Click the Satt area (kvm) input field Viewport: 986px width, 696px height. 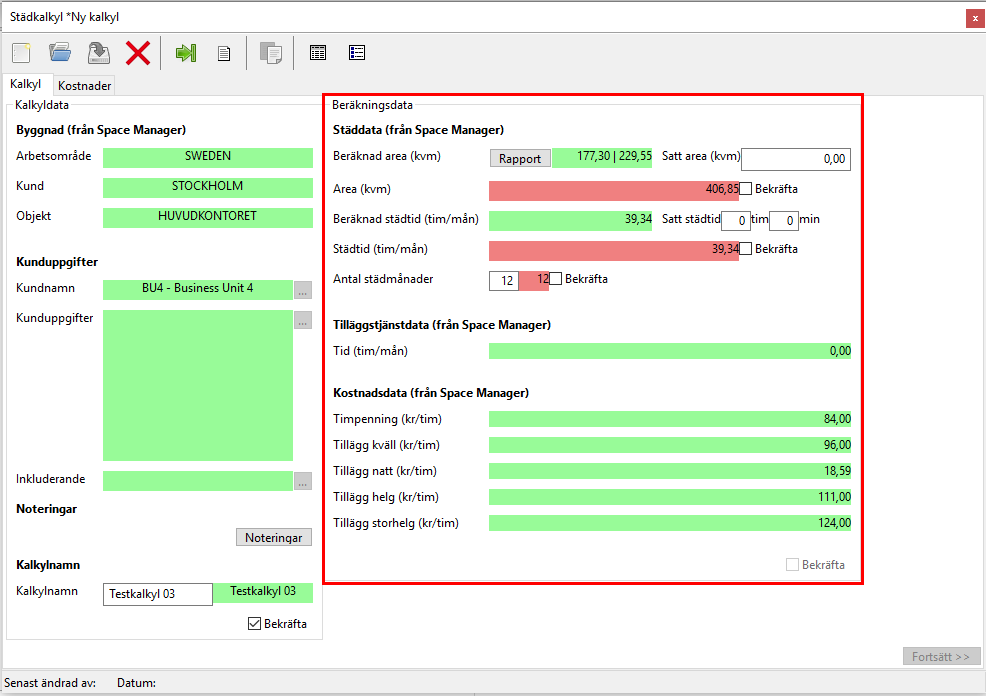795,158
